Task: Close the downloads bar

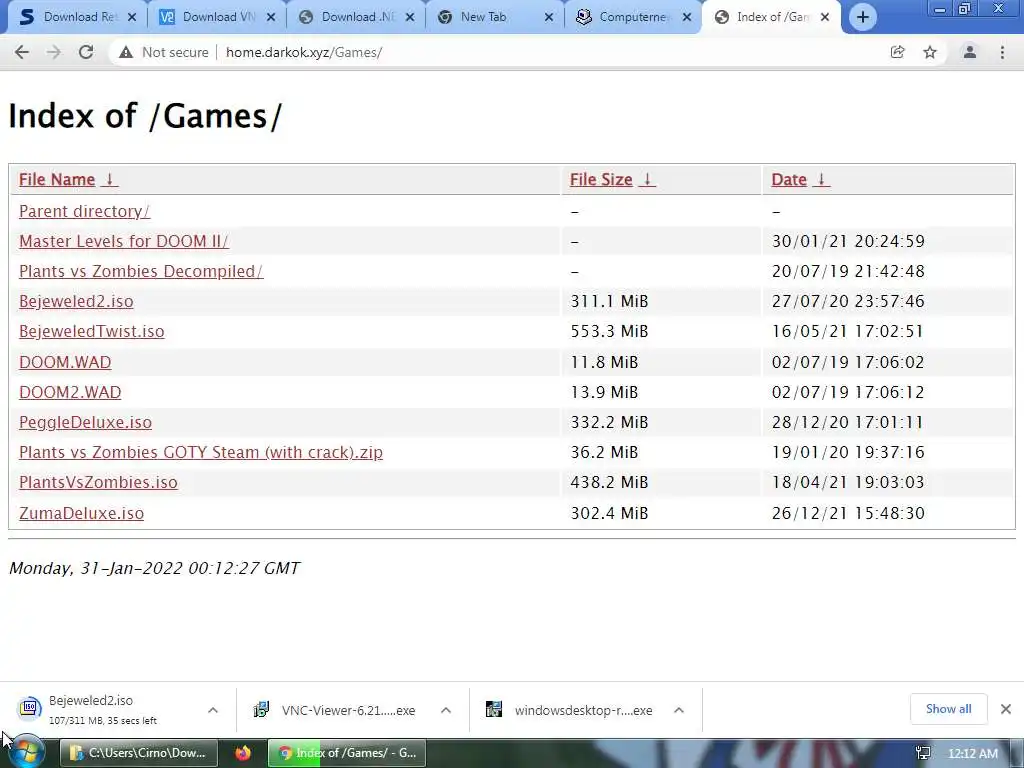Action: (x=1006, y=709)
